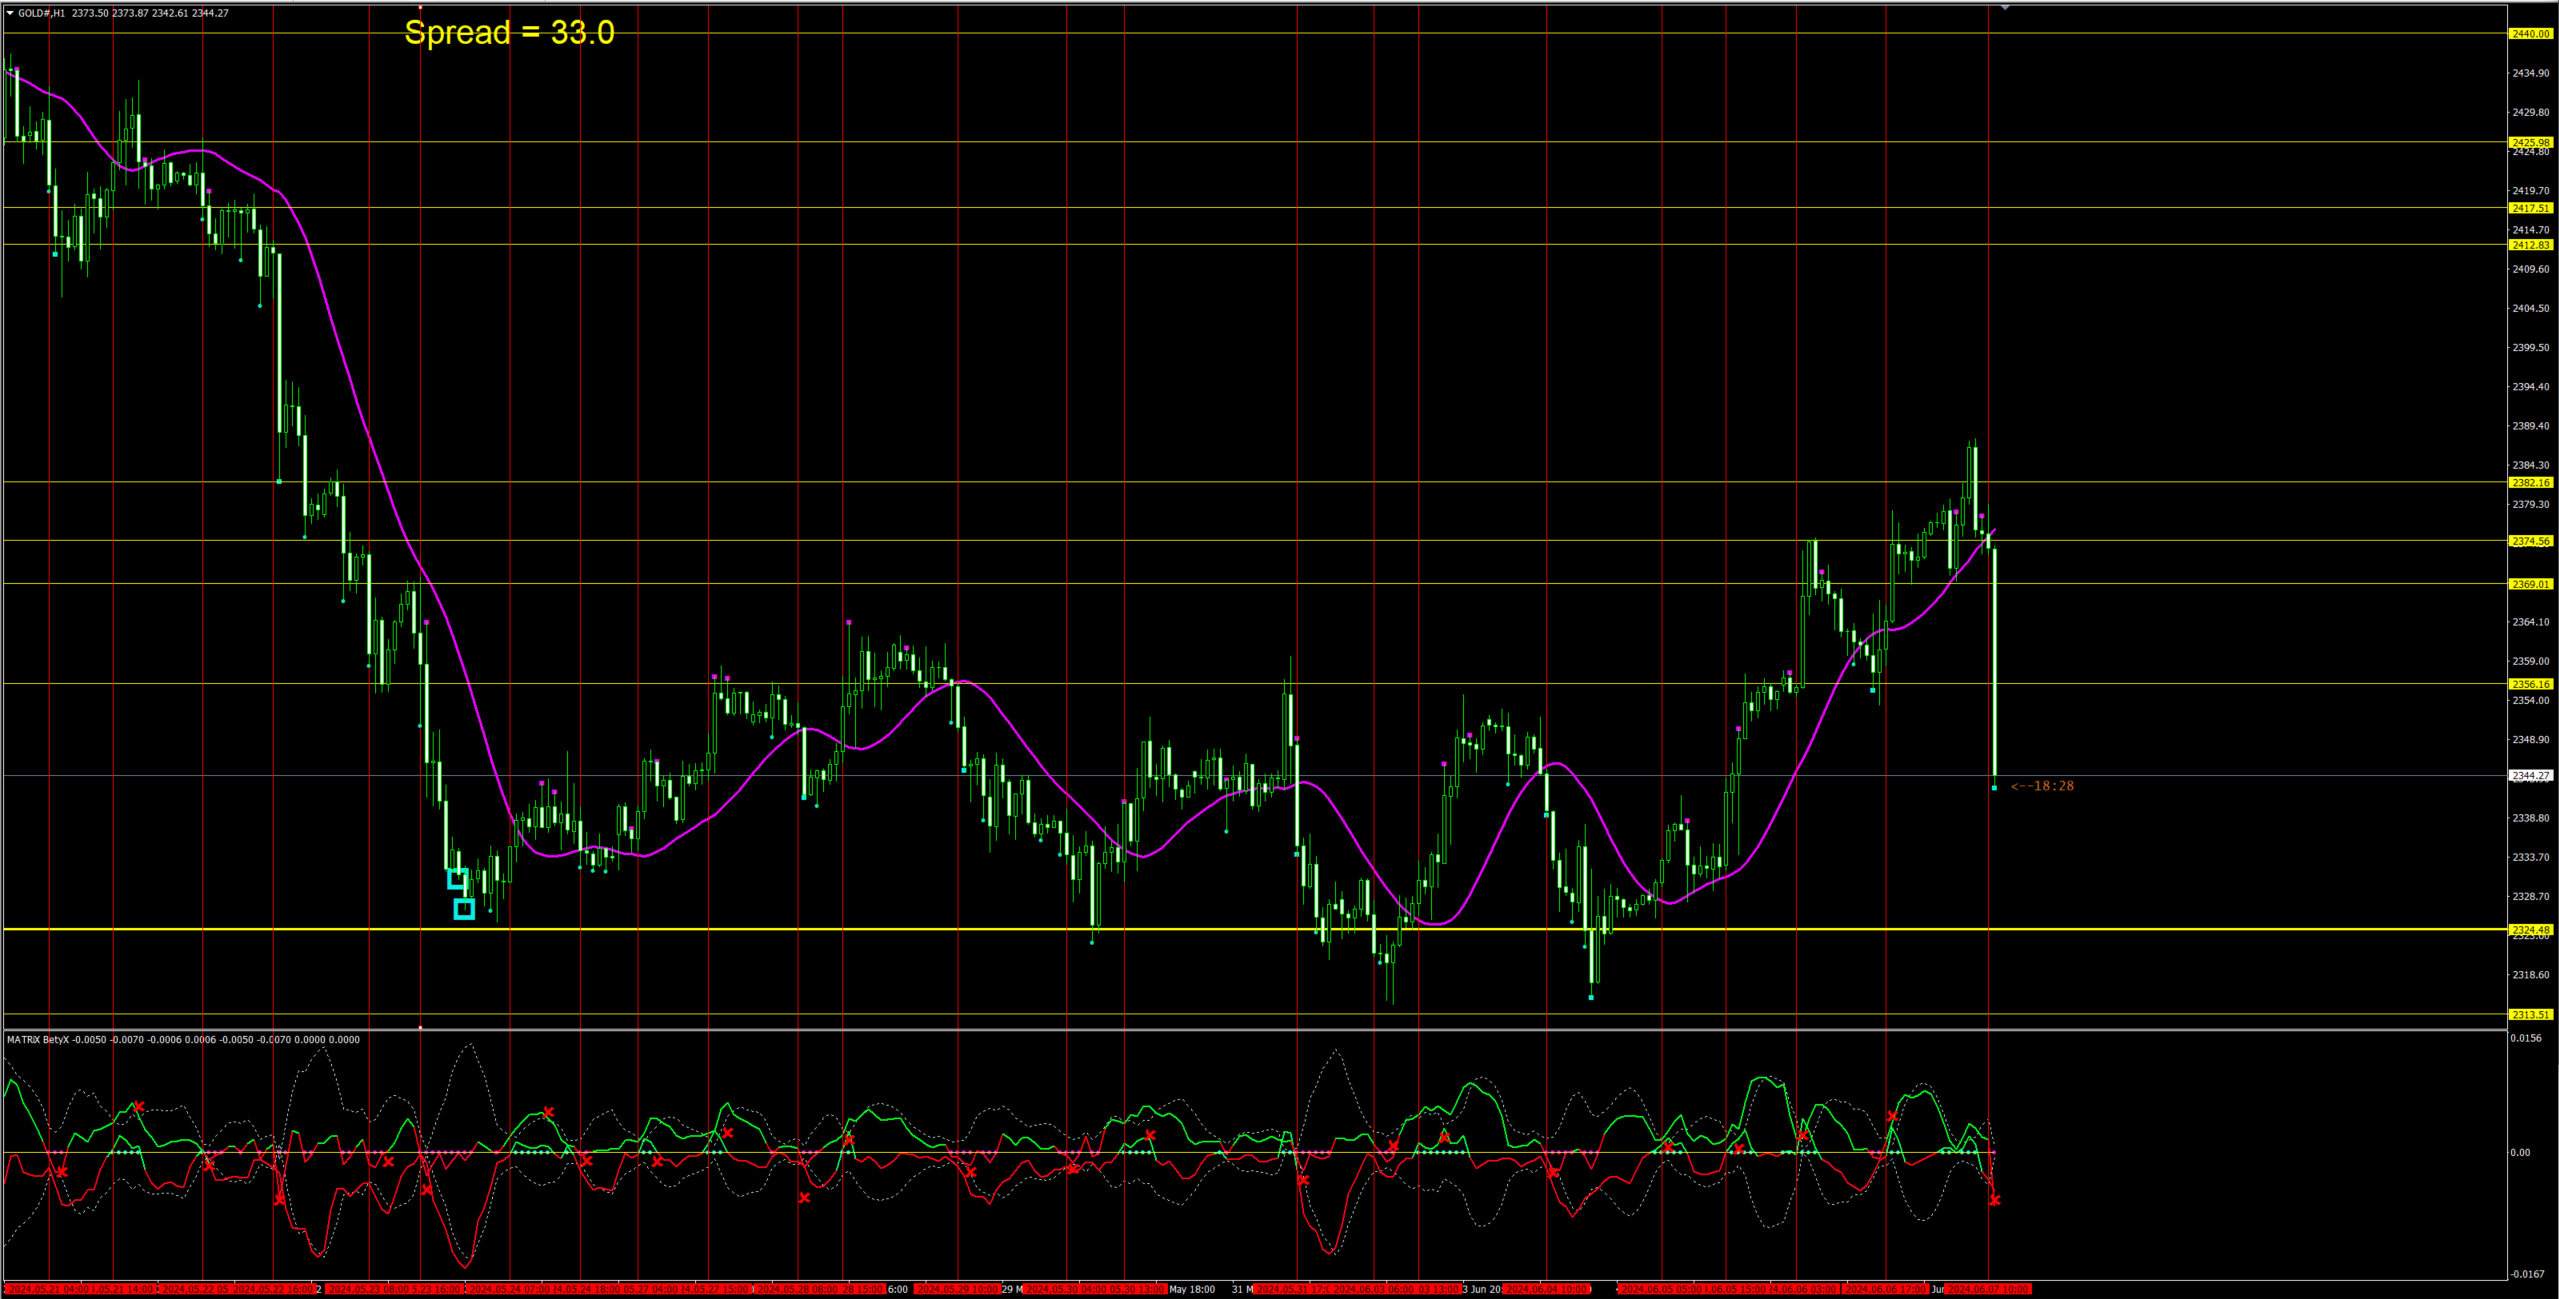Screen dimensions: 2559x1299
Task: Select the Spread = 33.0 label
Action: pos(509,33)
